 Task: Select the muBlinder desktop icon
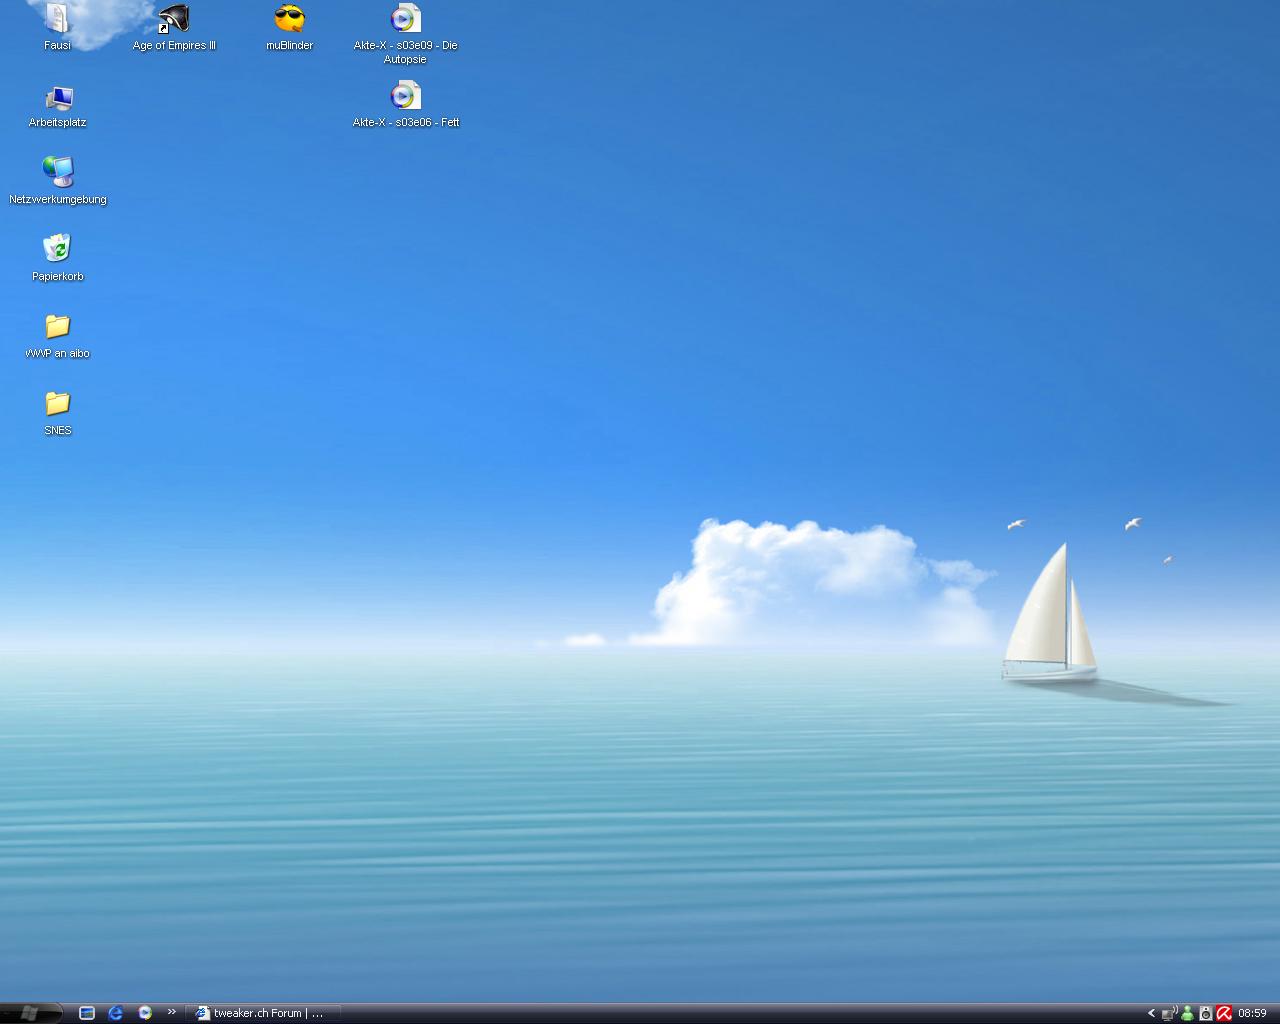click(x=289, y=20)
